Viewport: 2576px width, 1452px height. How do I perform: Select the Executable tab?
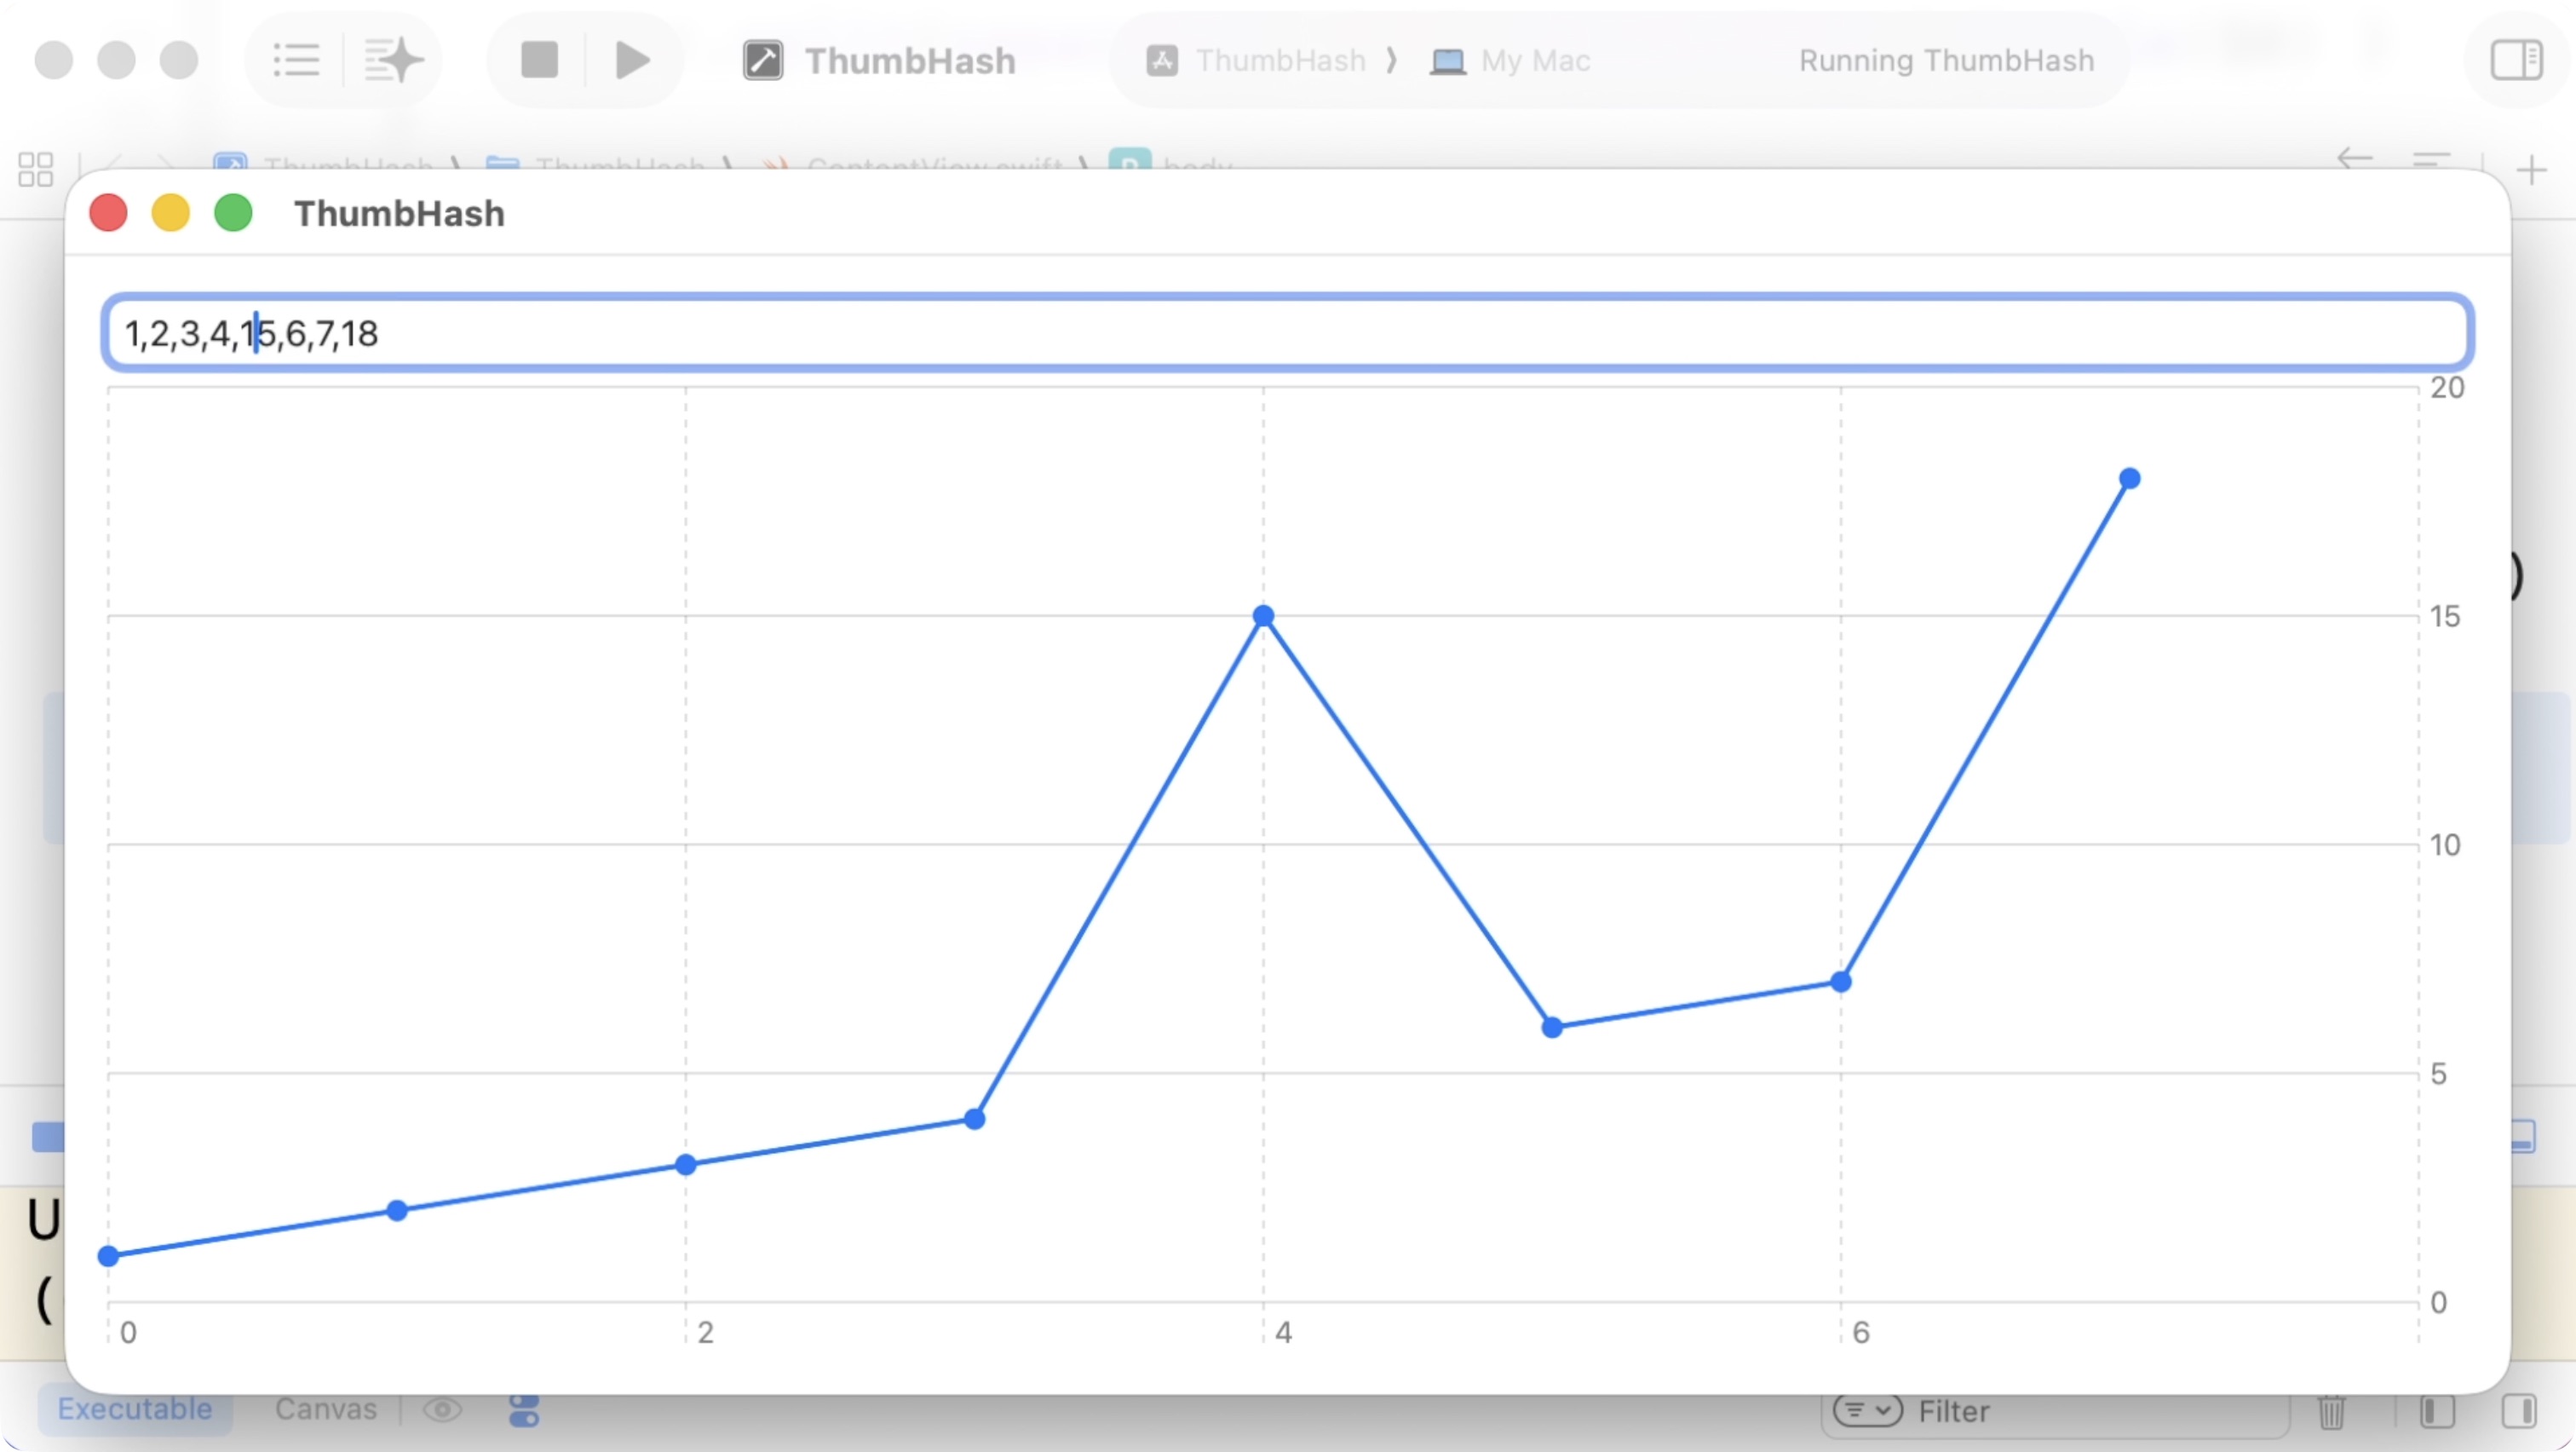click(134, 1409)
